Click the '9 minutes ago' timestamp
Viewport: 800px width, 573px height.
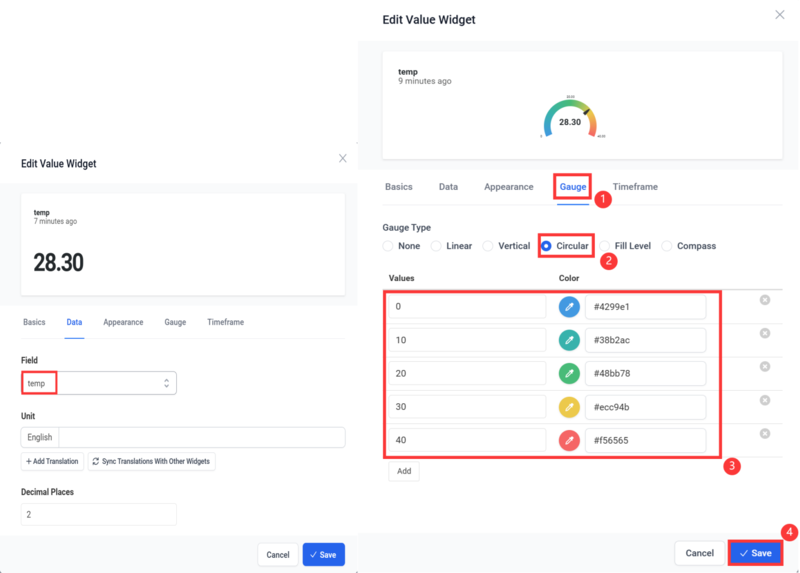[424, 81]
